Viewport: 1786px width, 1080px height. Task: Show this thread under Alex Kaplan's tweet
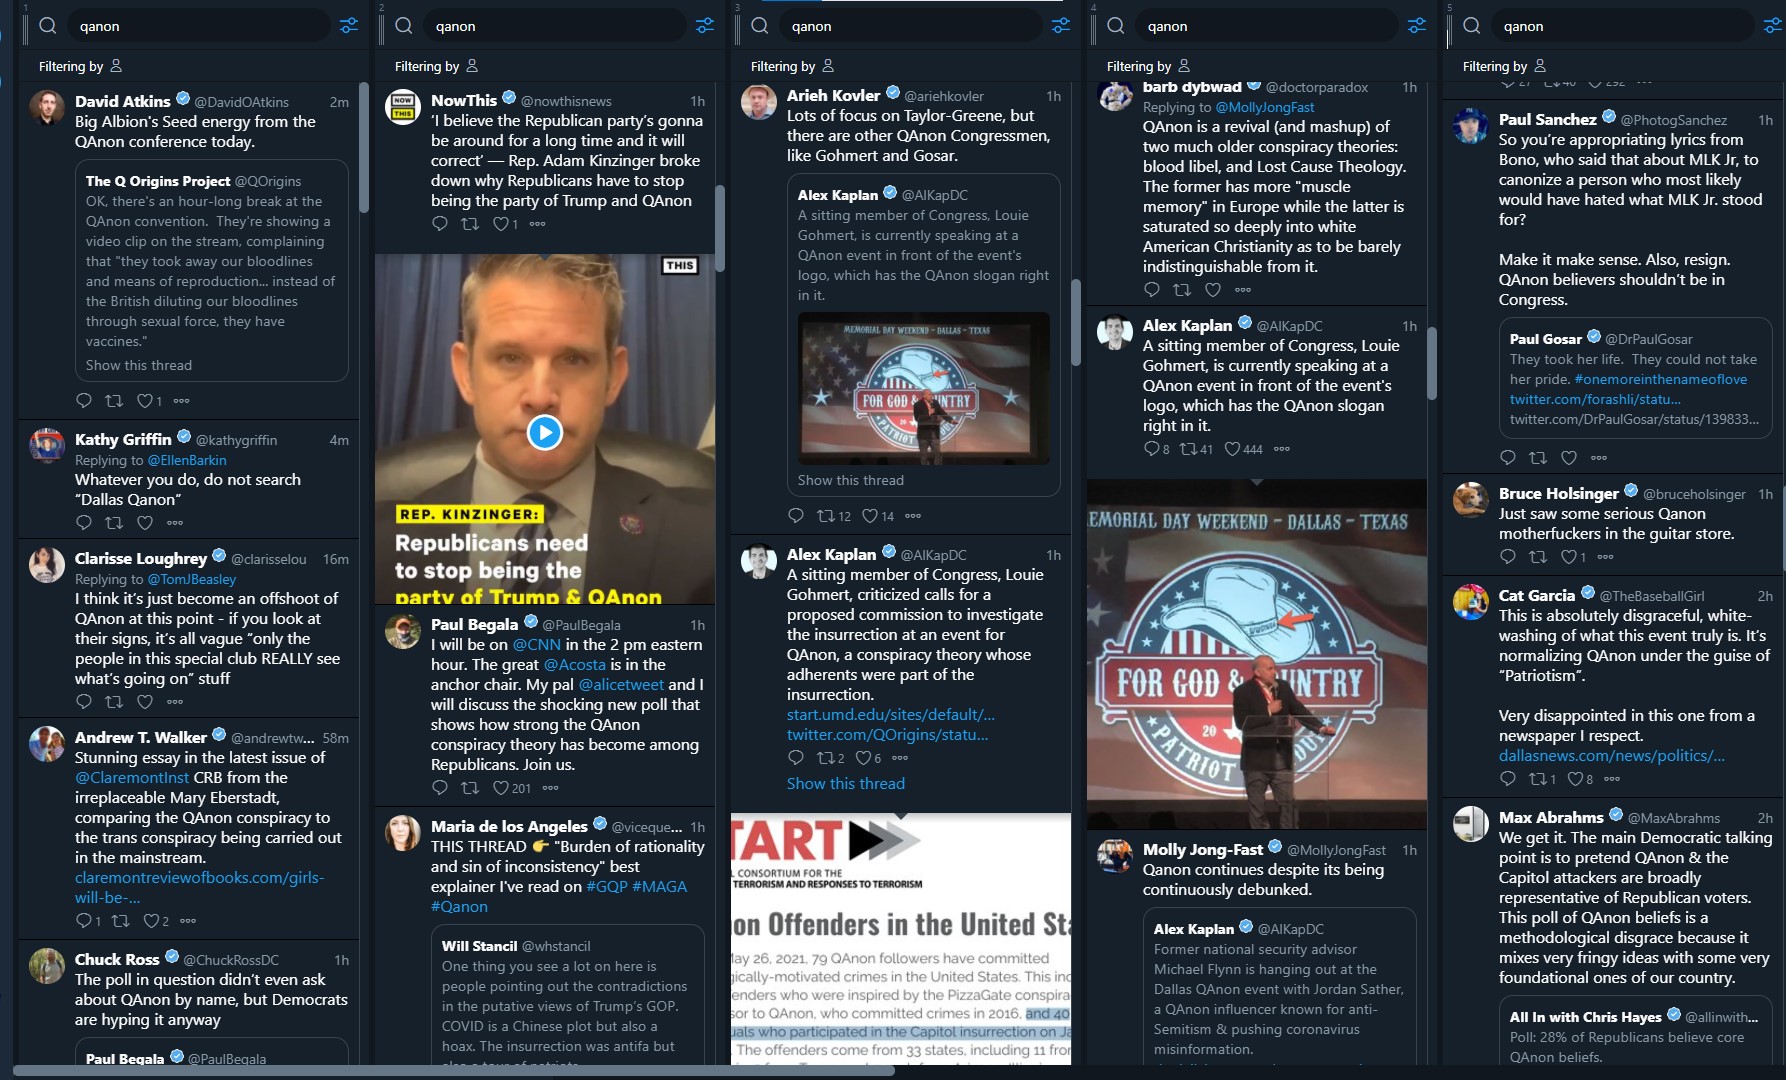(x=845, y=784)
